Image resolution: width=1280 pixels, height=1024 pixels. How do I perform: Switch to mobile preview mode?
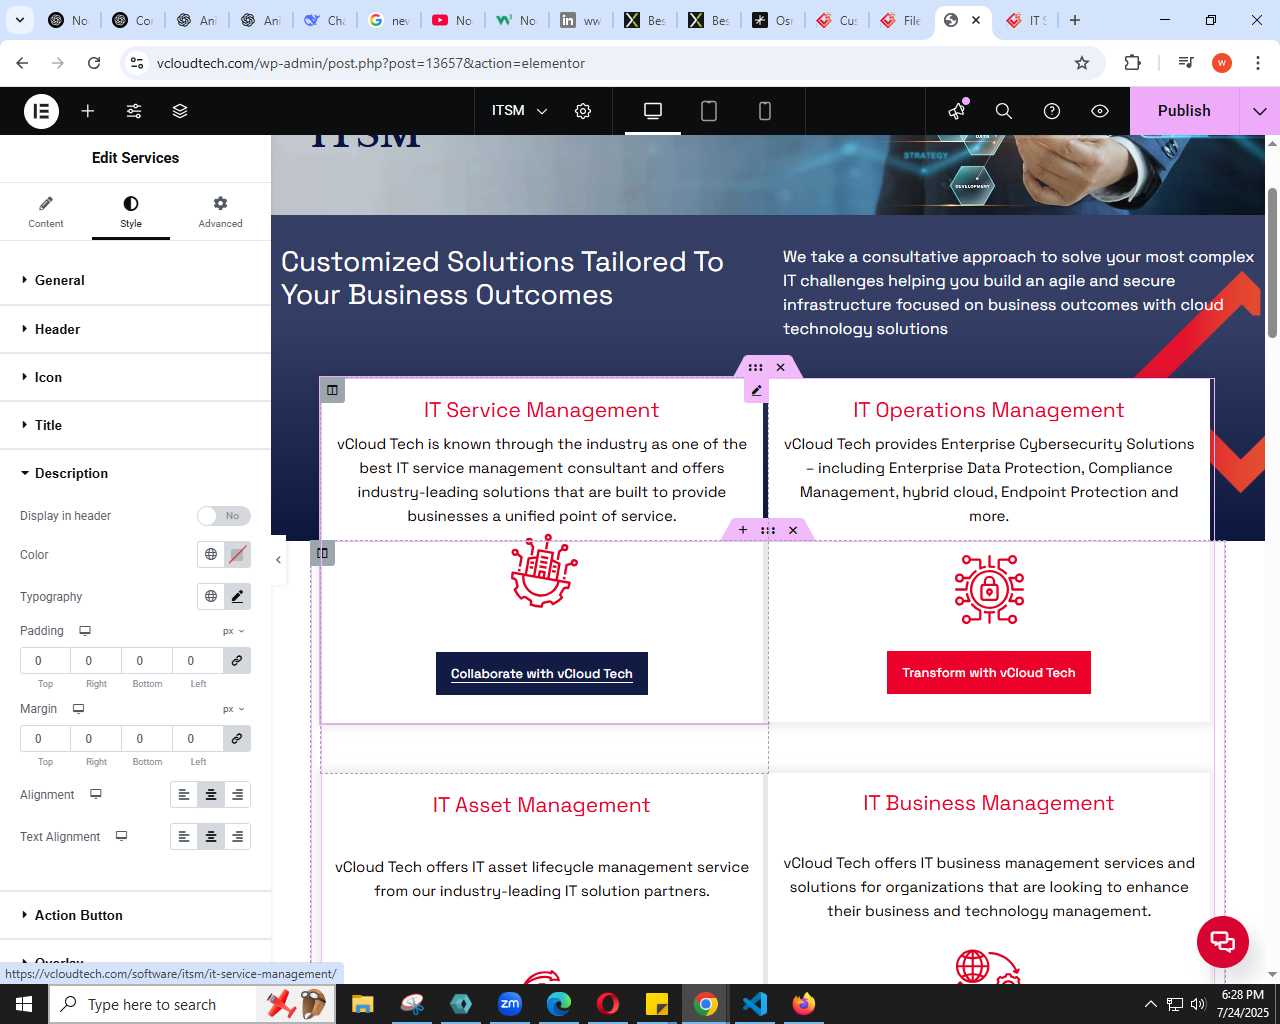click(x=765, y=111)
